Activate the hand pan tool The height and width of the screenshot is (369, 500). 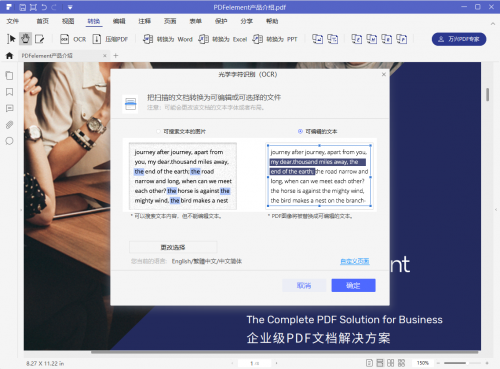[x=25, y=39]
